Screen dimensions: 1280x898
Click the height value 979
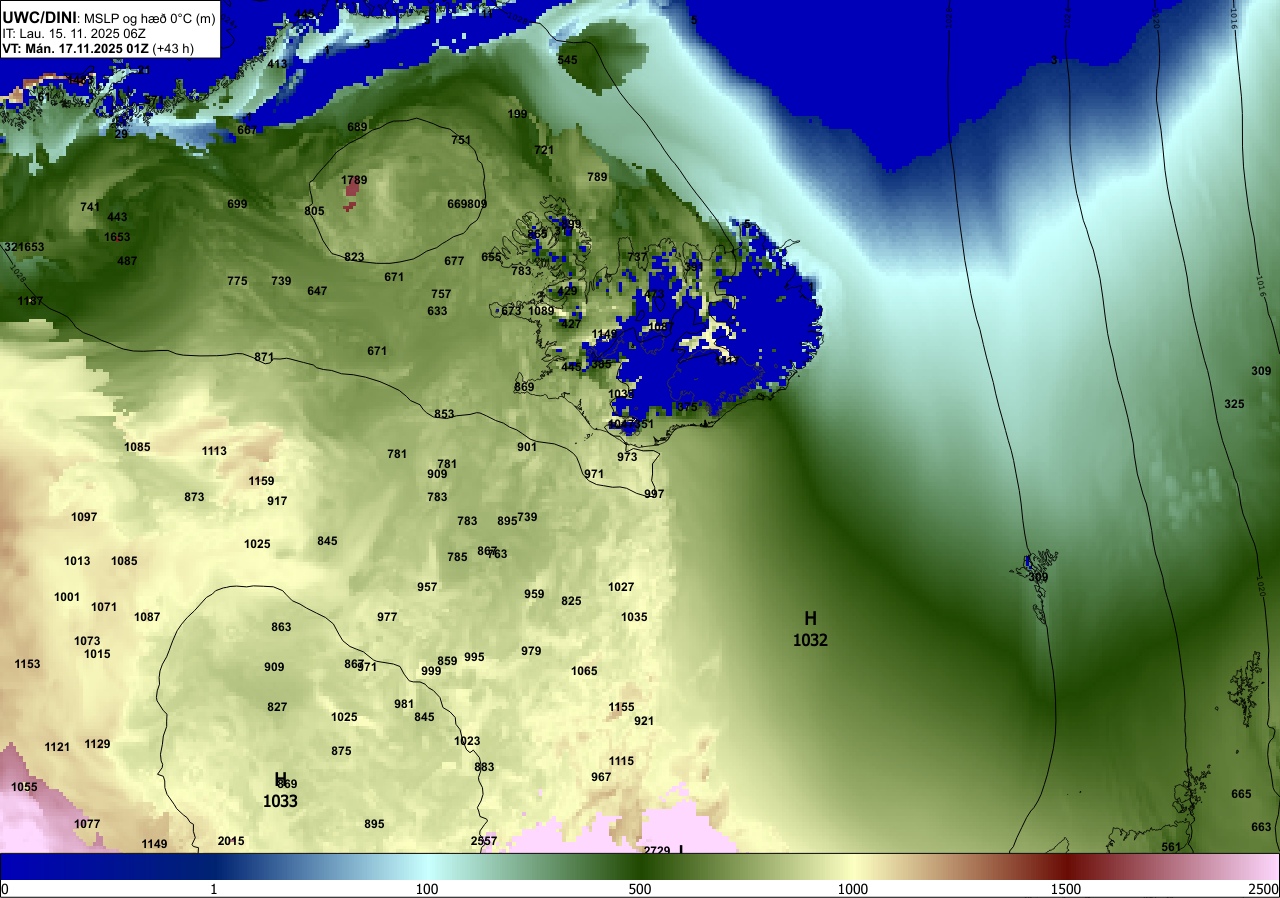click(x=531, y=651)
